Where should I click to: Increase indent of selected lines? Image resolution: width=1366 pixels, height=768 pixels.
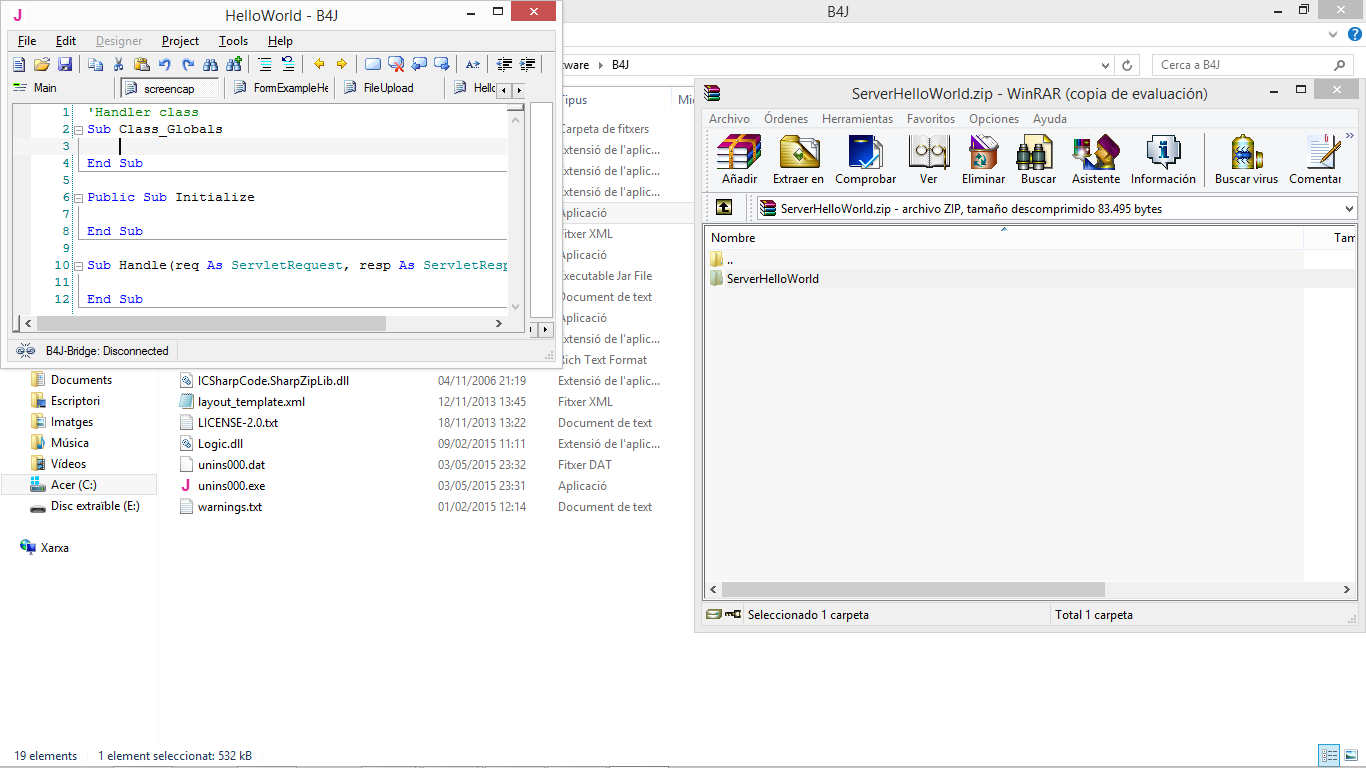click(x=528, y=64)
